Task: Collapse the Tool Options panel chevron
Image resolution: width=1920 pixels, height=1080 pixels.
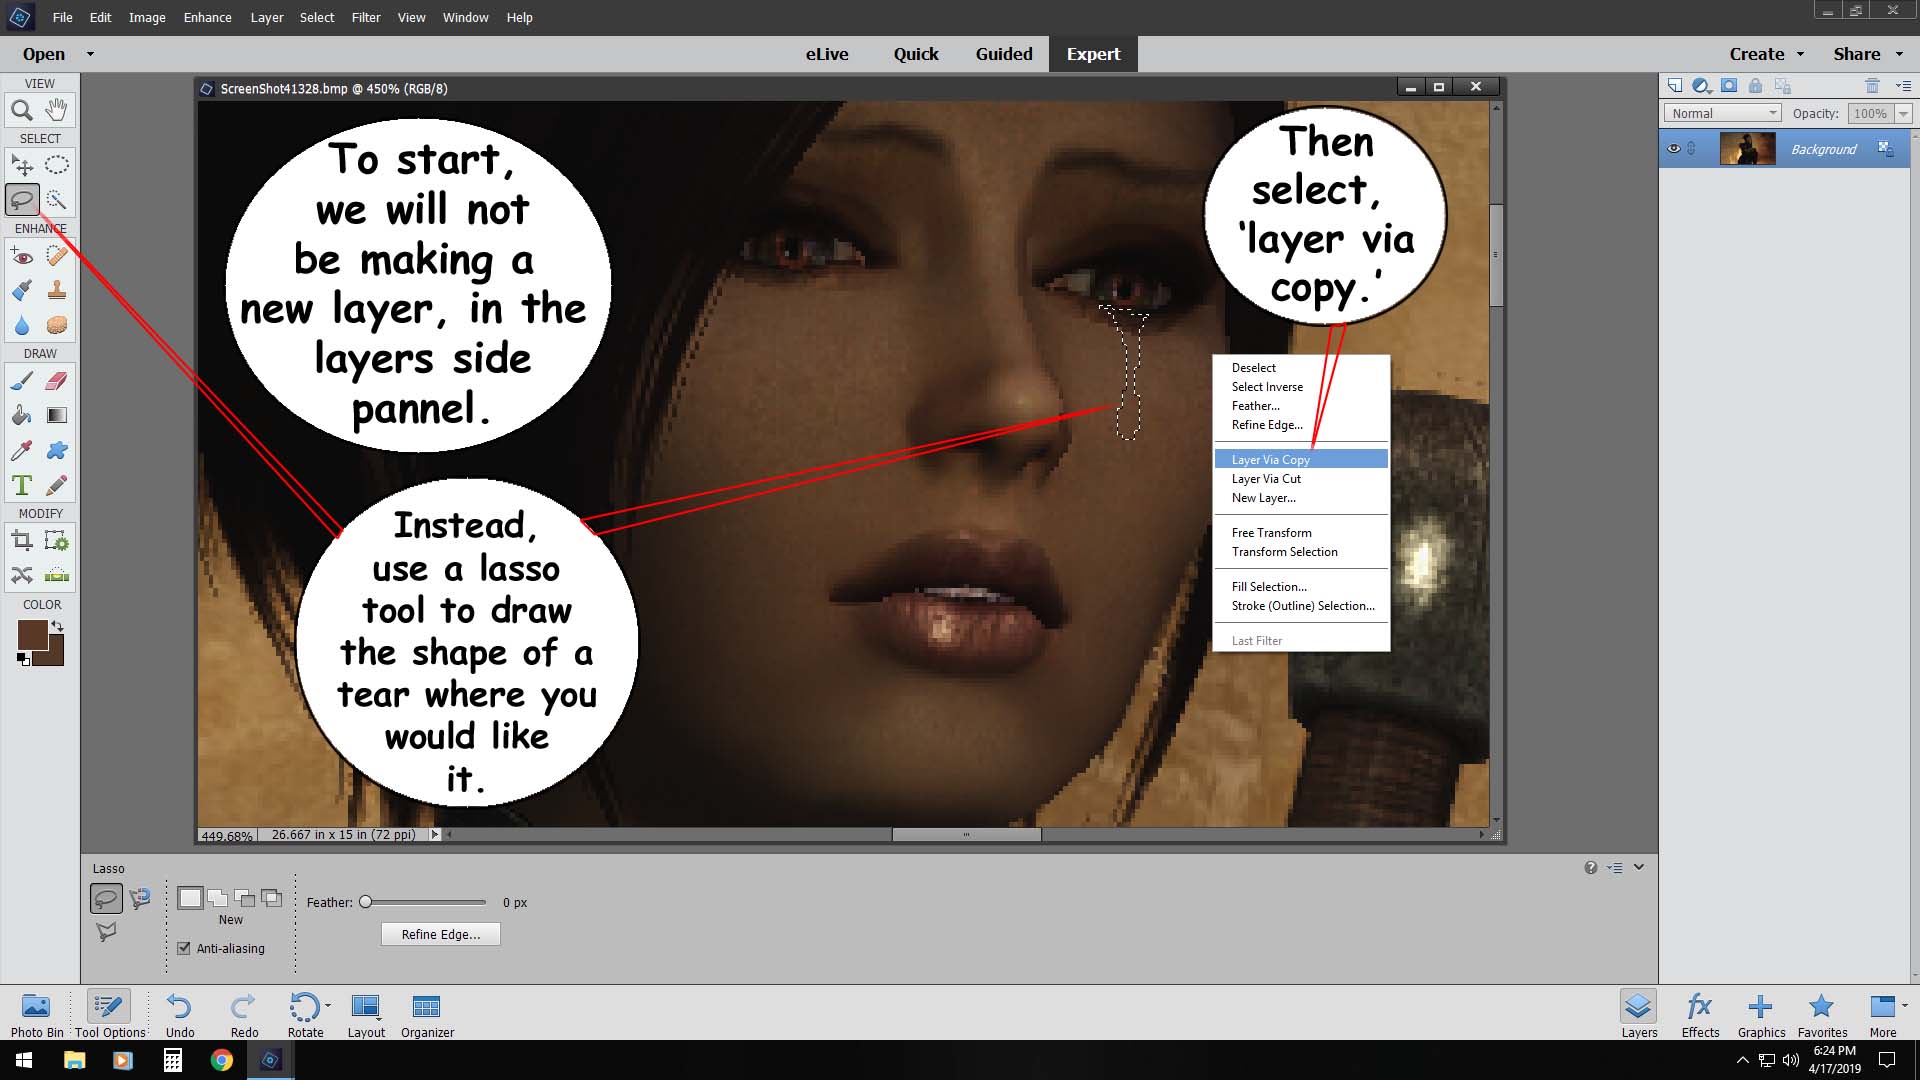Action: tap(1639, 867)
